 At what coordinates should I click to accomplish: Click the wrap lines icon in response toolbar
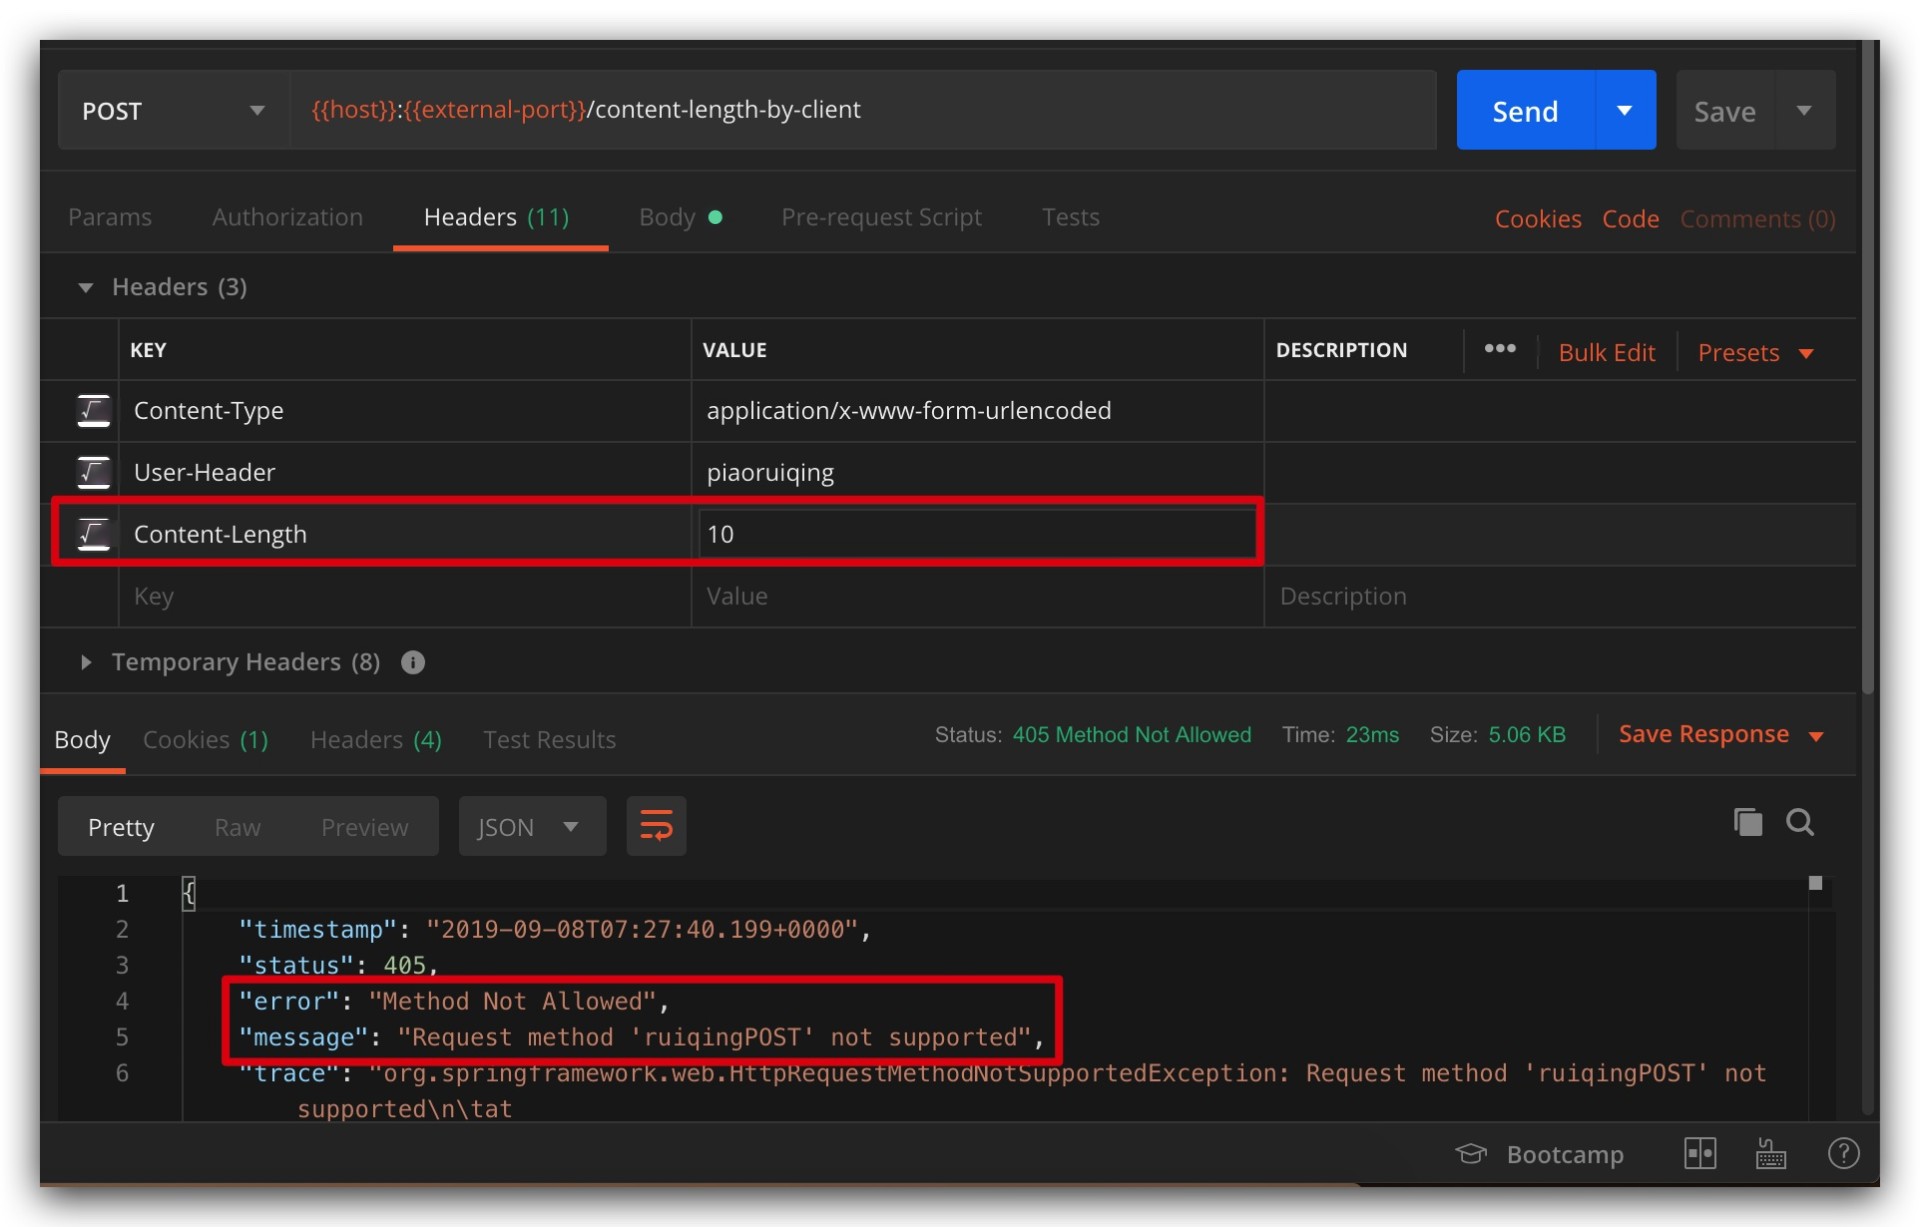pyautogui.click(x=656, y=826)
